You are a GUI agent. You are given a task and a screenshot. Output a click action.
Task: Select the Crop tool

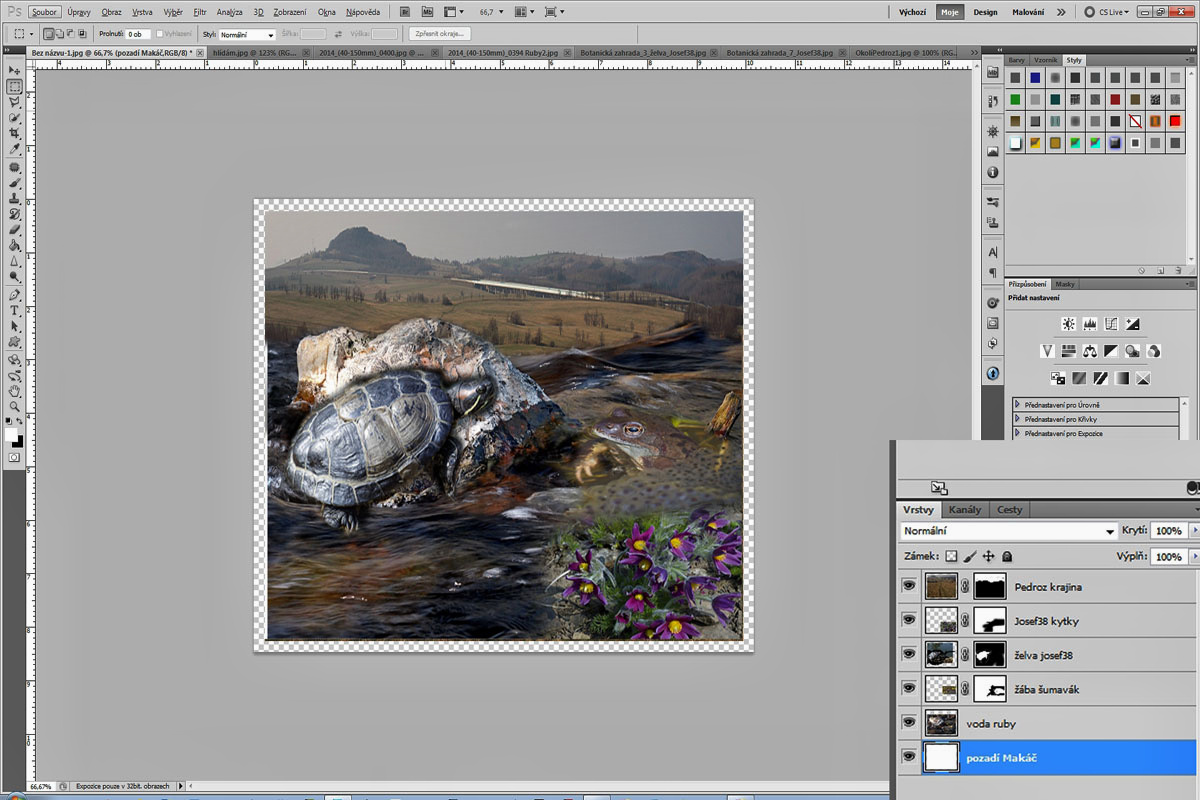coord(15,133)
